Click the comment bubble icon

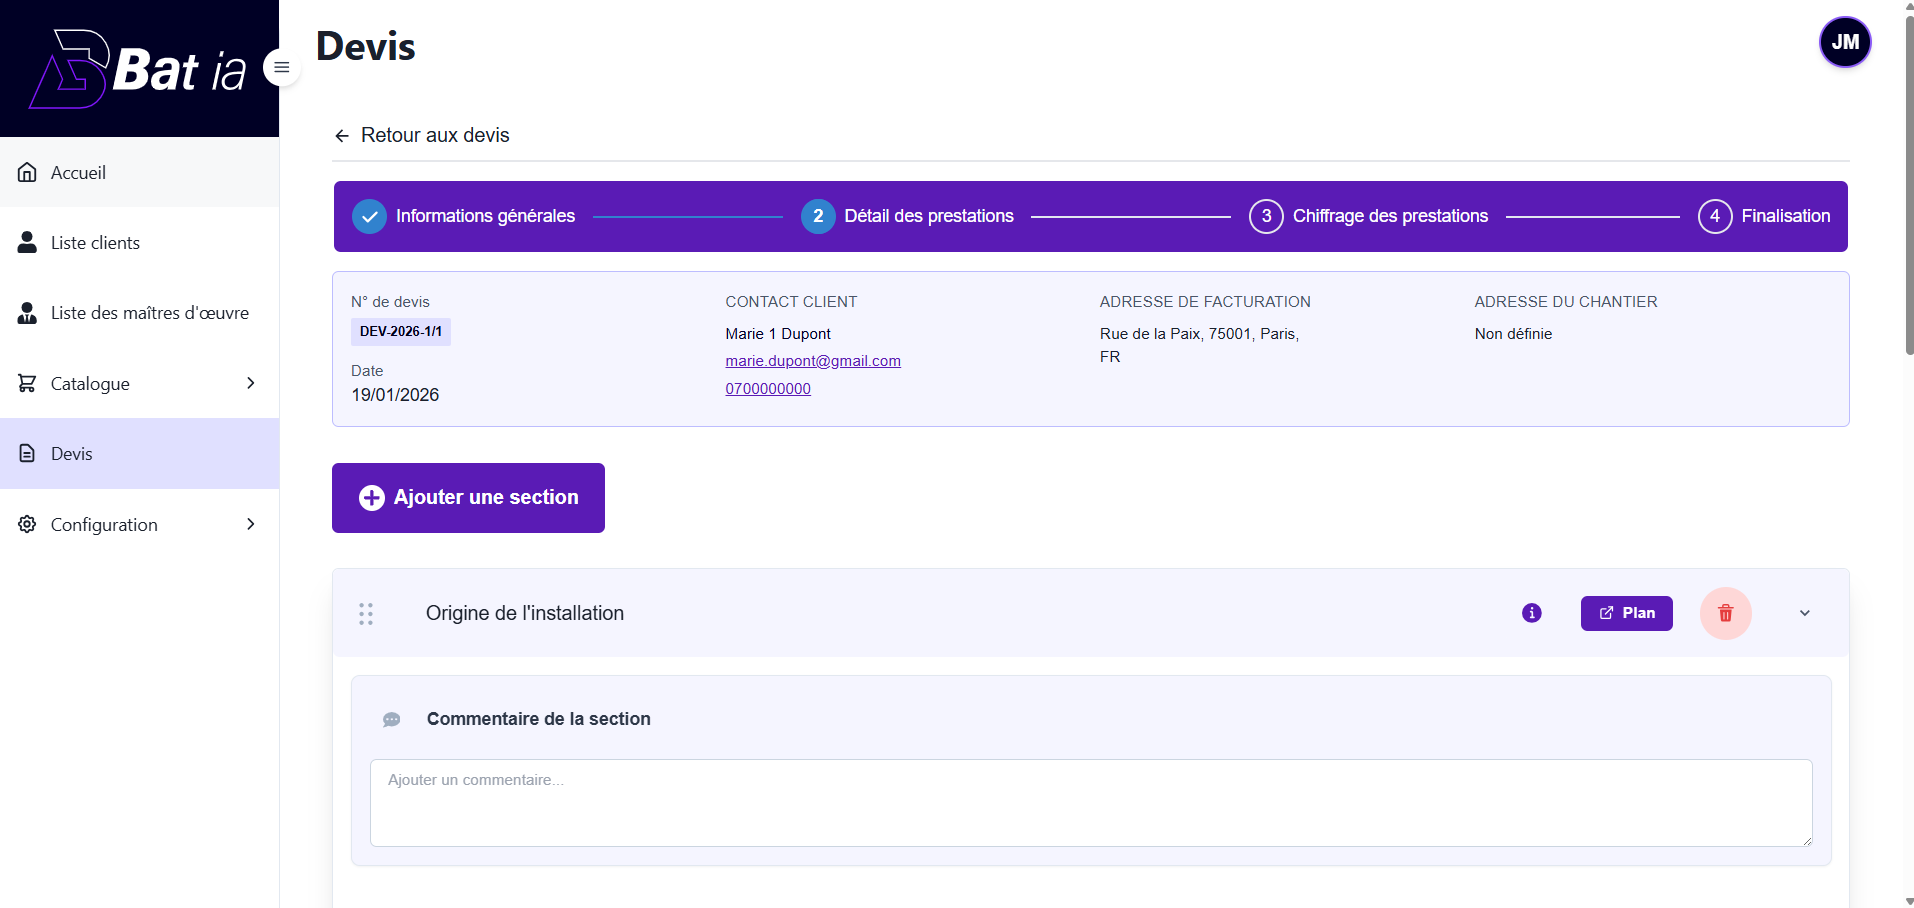391,719
